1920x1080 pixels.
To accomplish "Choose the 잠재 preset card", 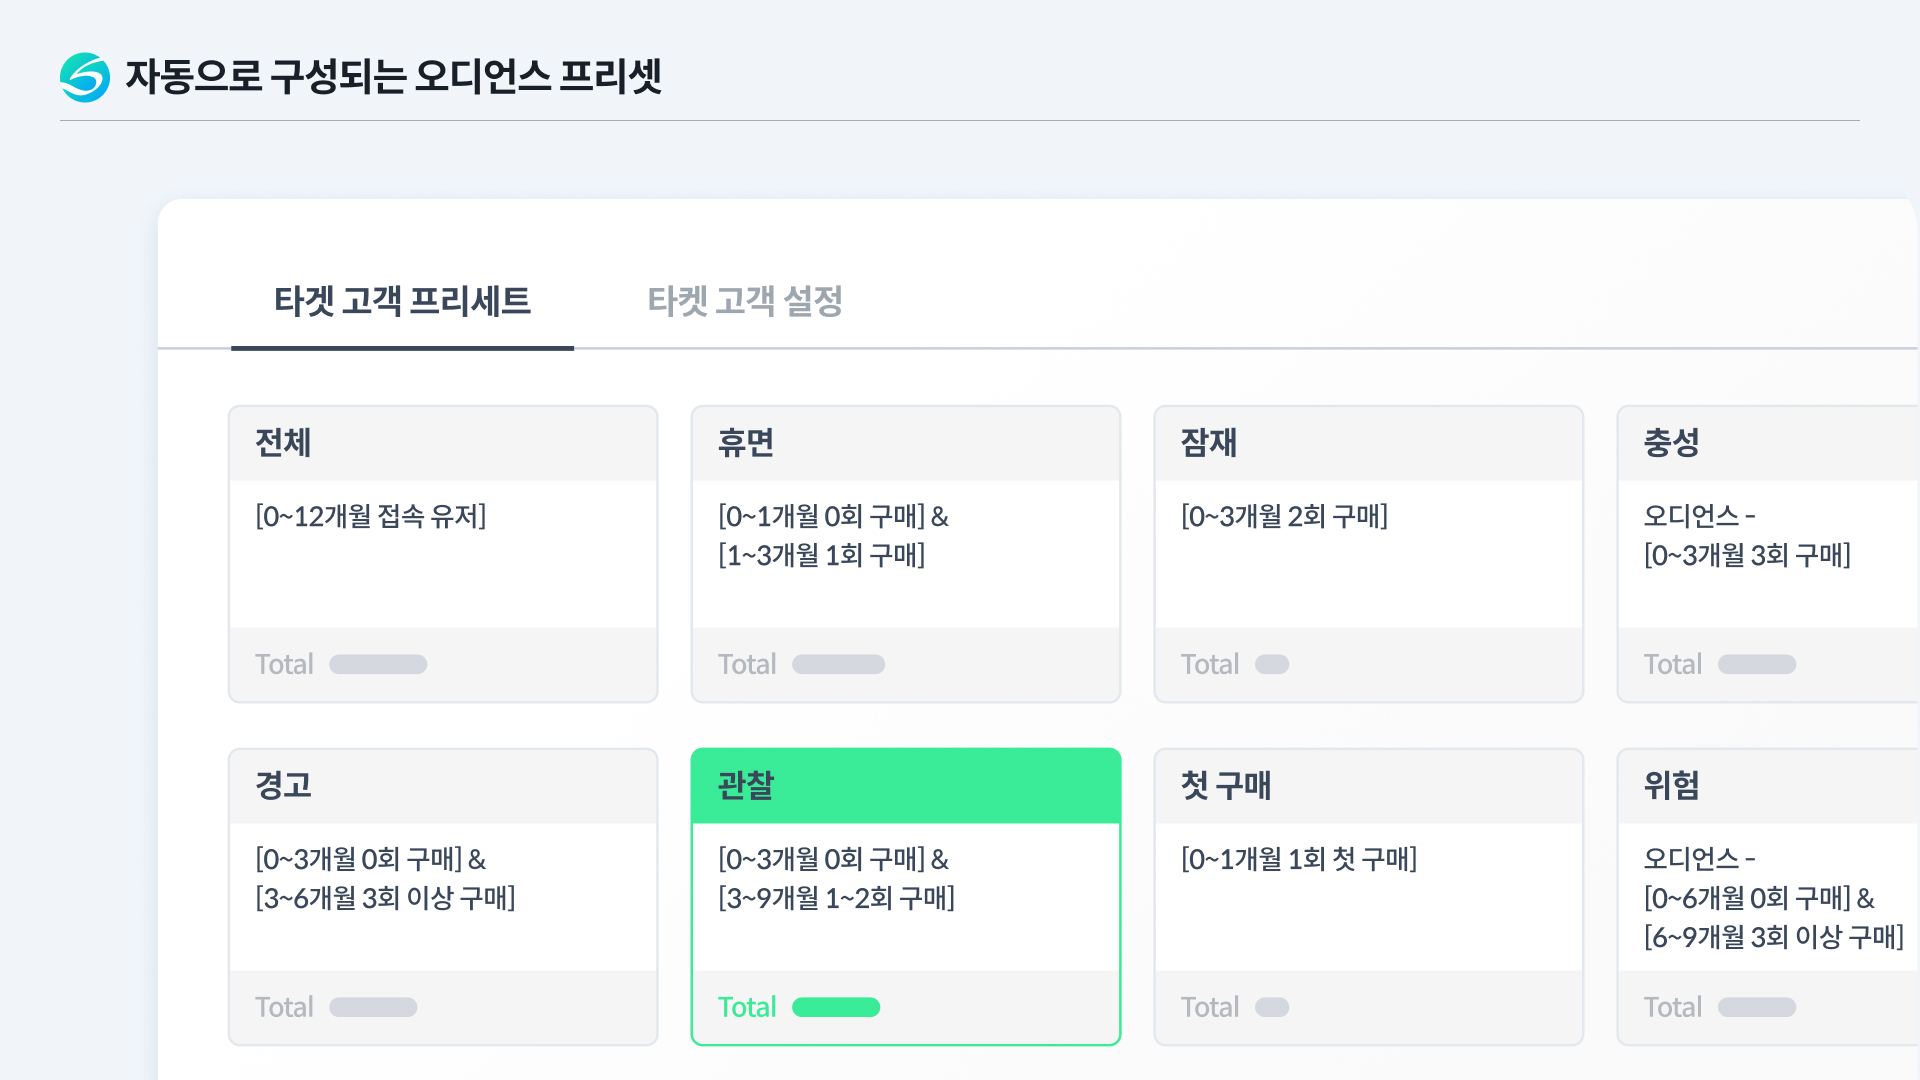I will (x=1368, y=553).
